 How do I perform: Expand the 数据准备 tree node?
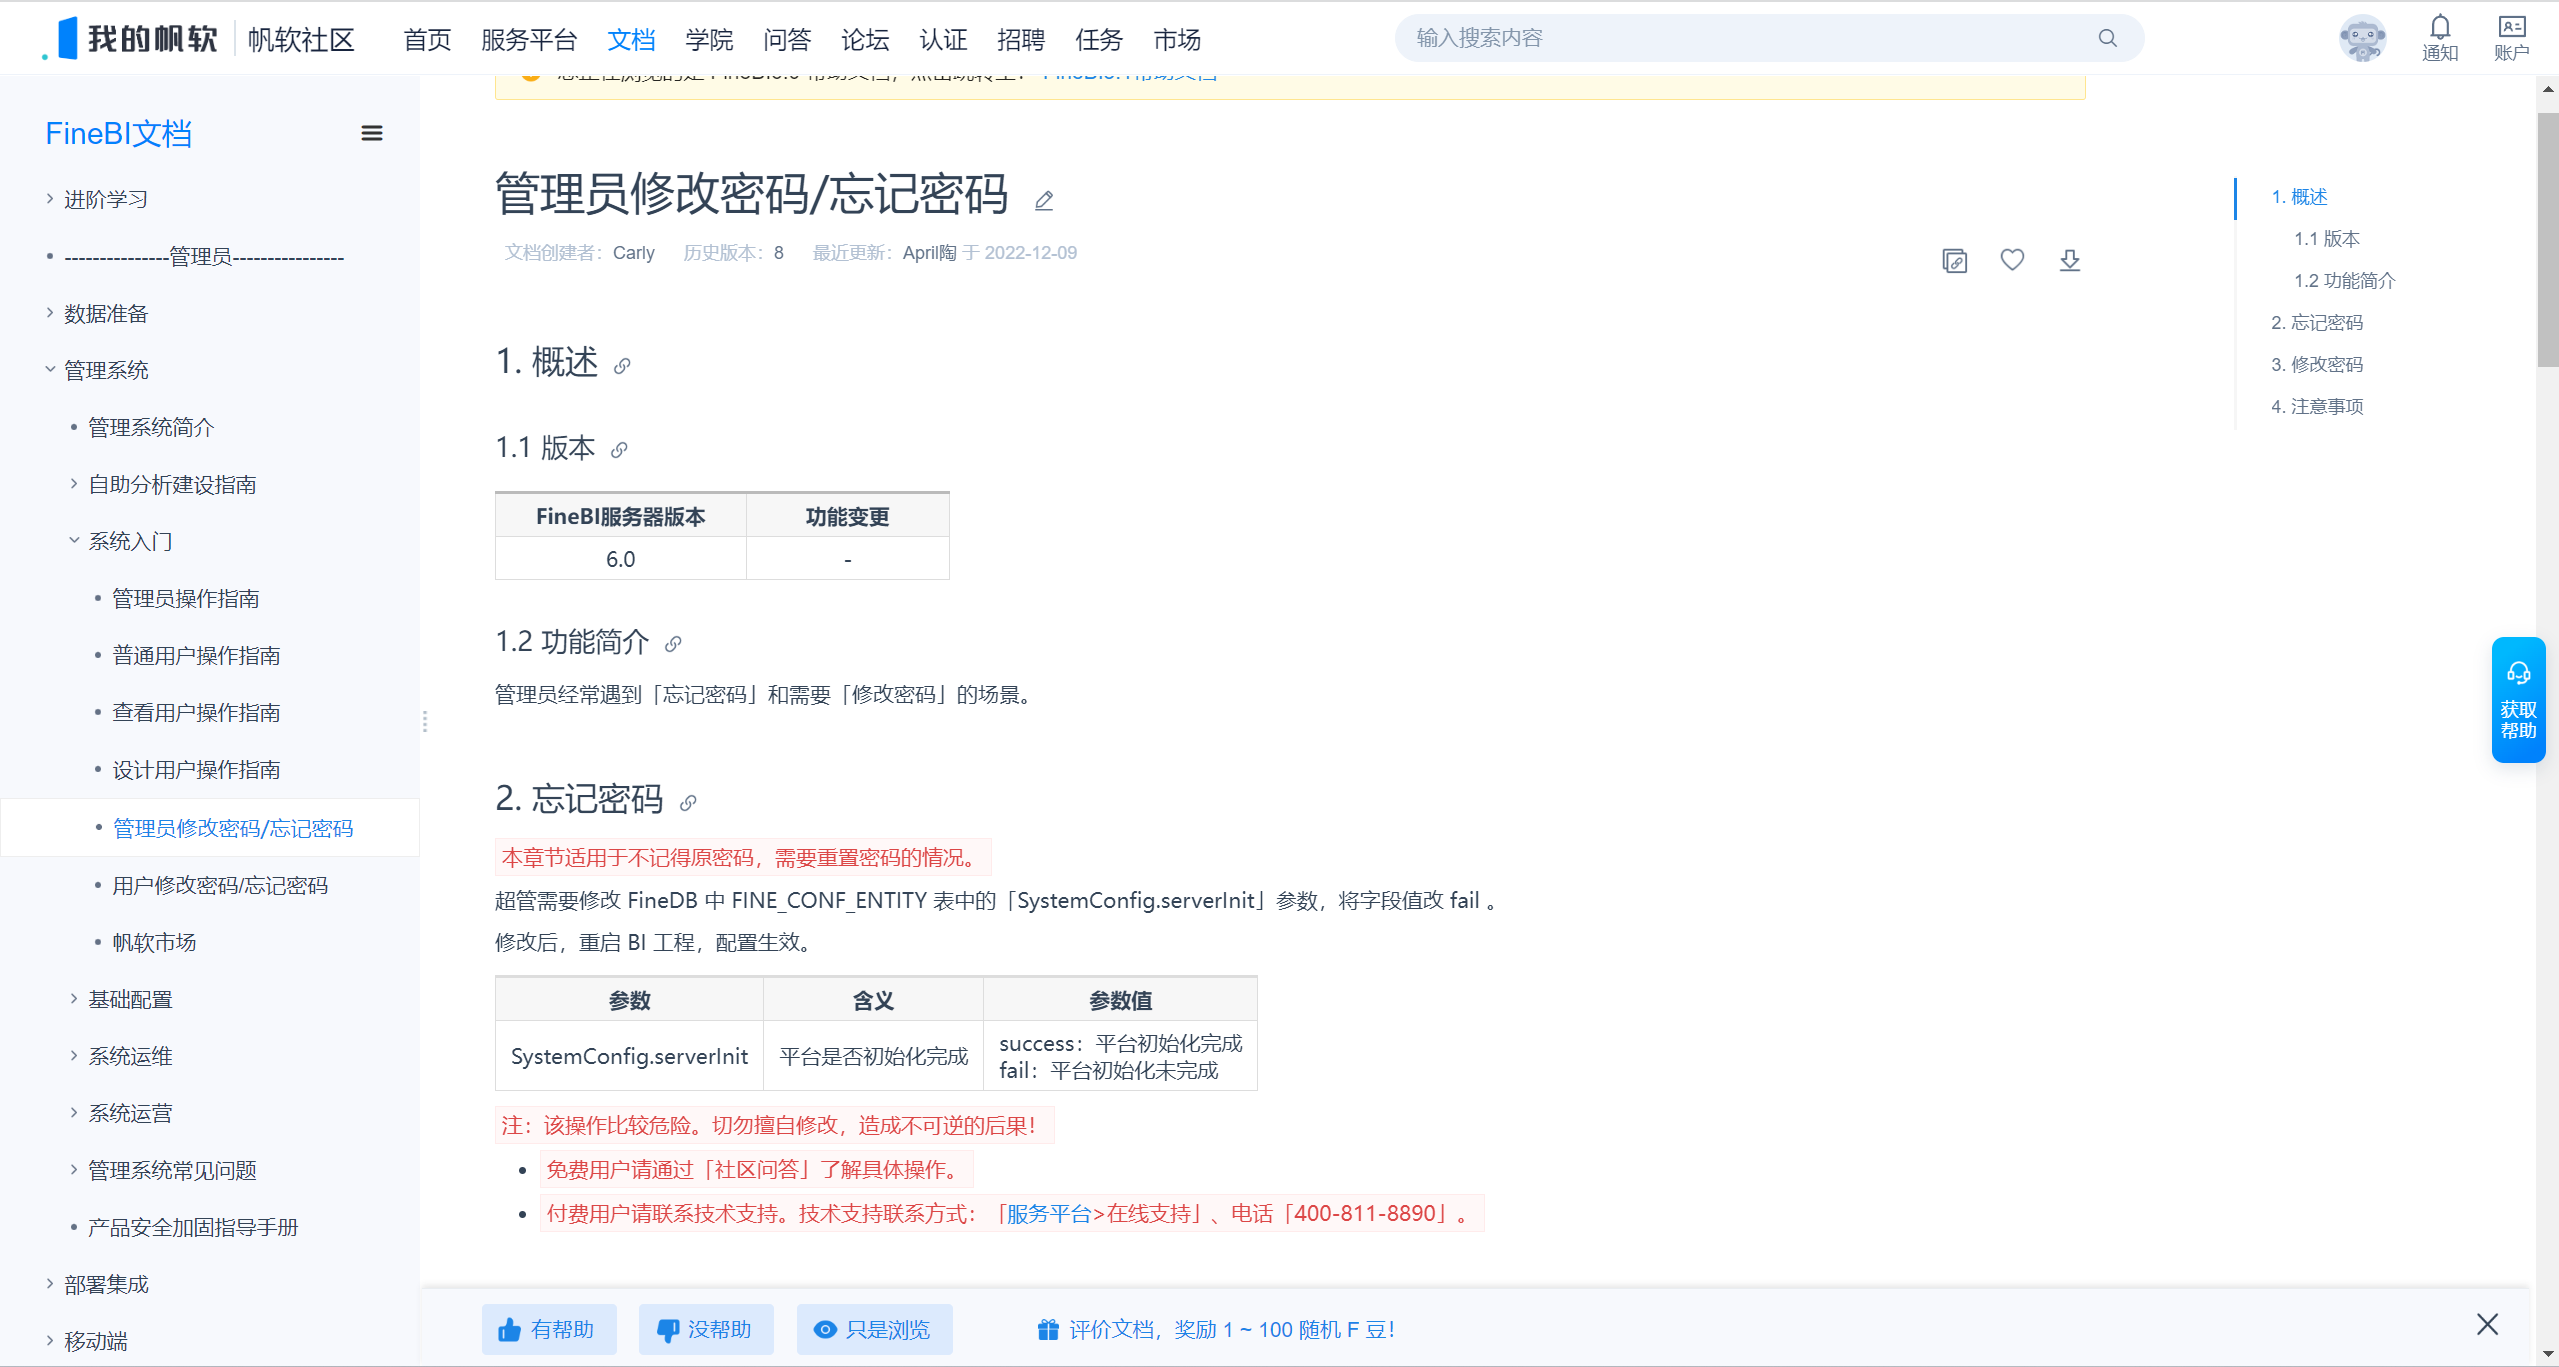[x=50, y=313]
